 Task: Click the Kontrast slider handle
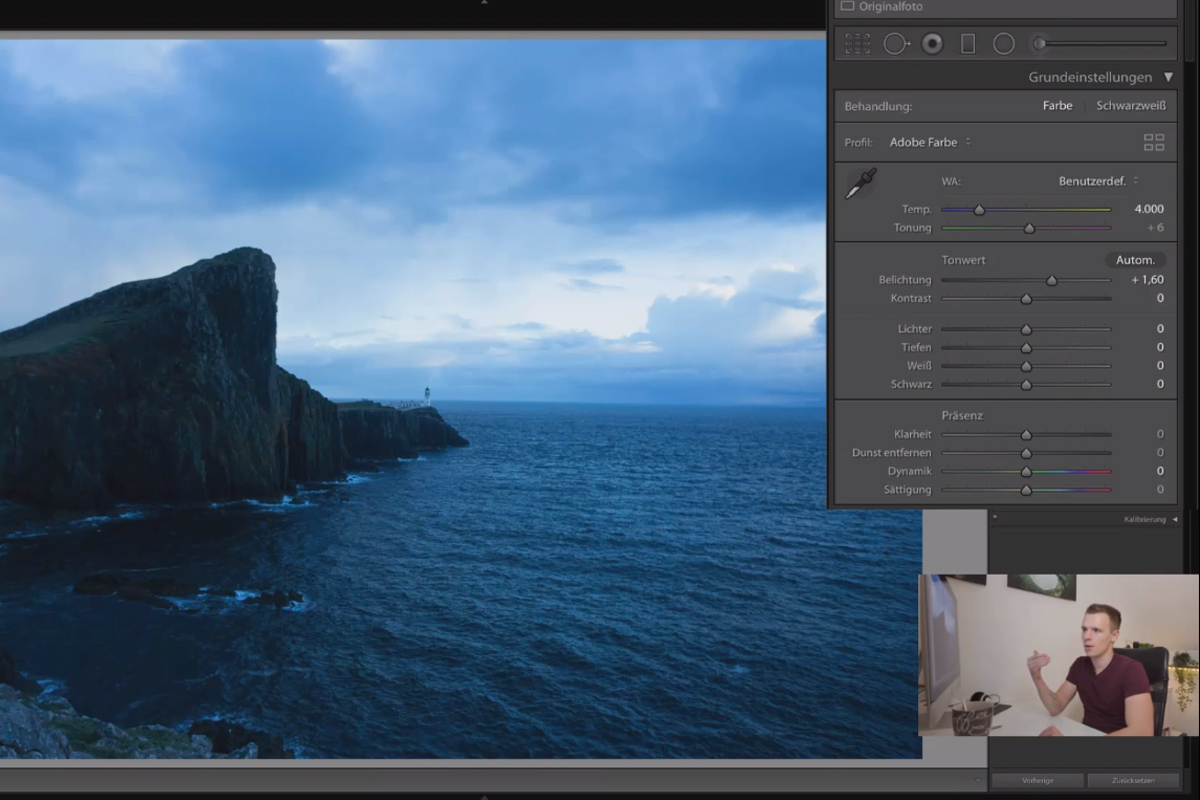pos(1026,299)
